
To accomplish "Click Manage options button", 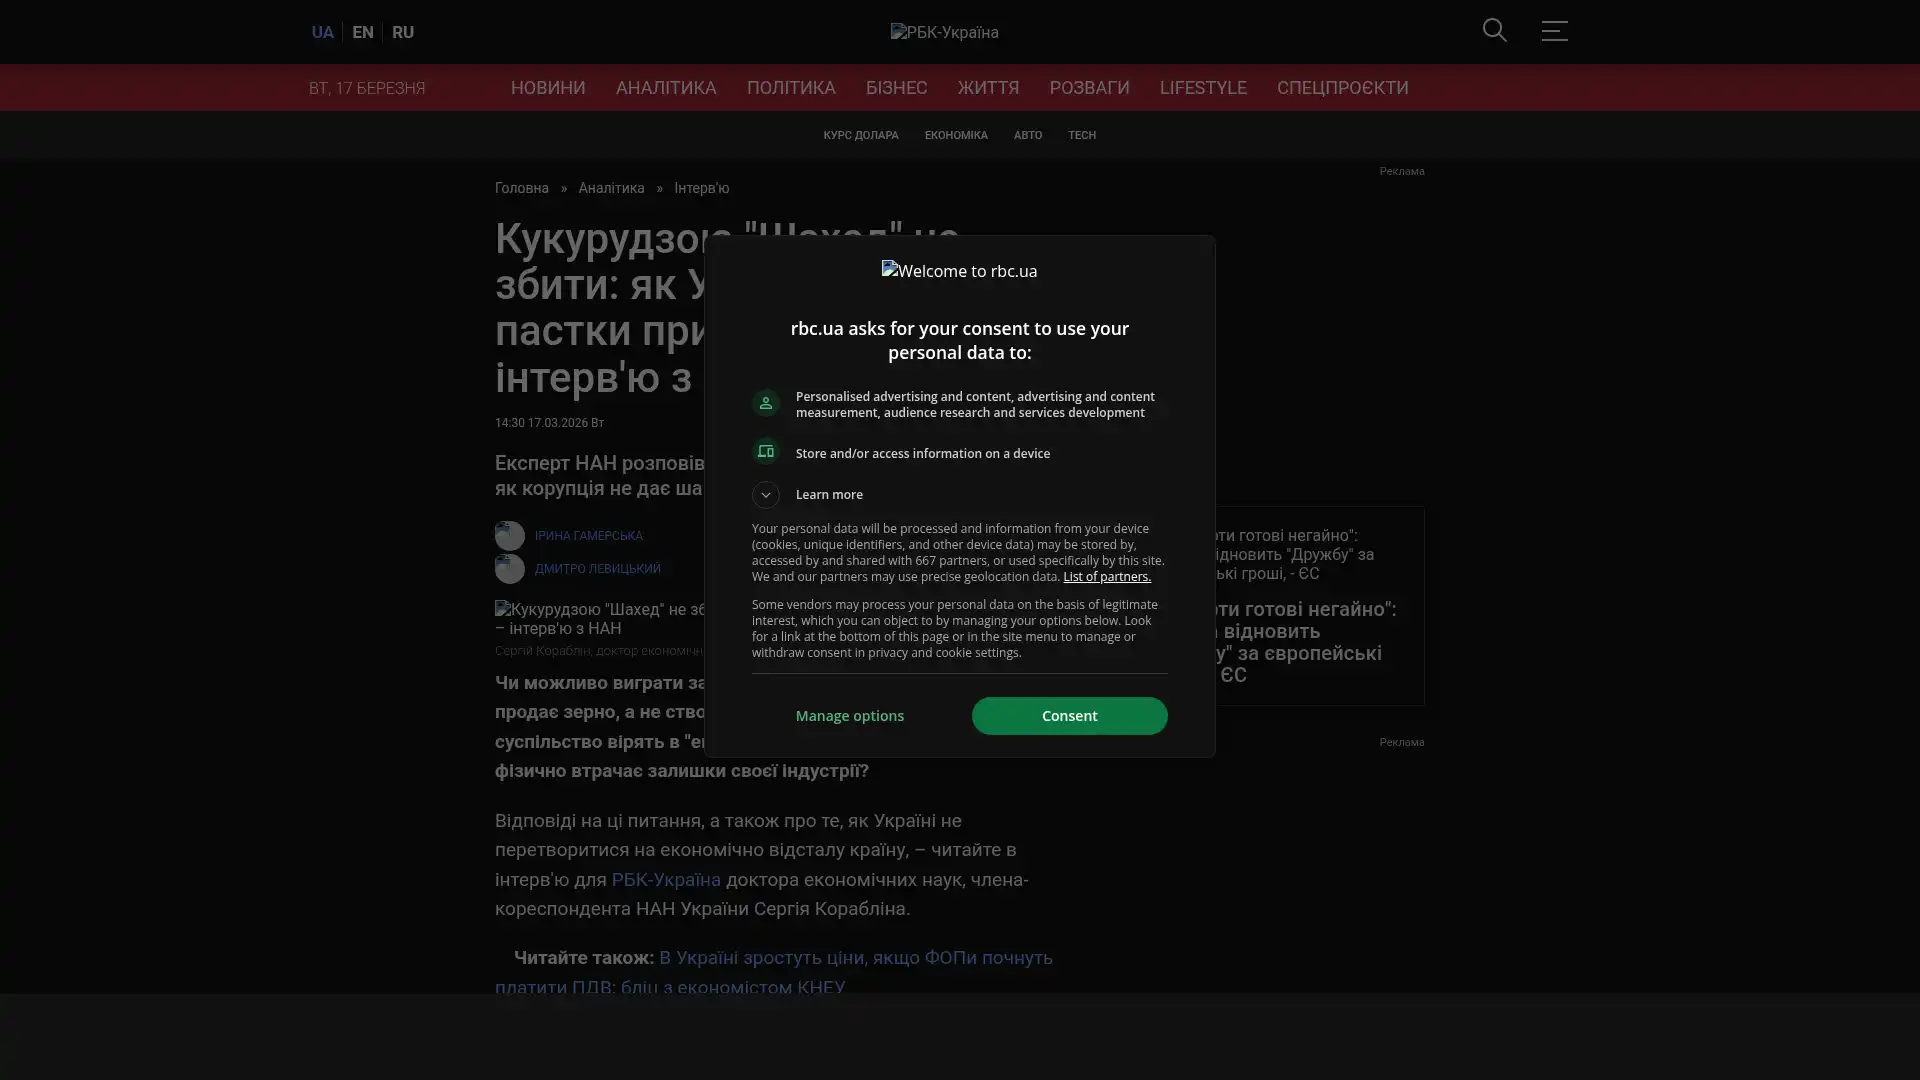I will pos(849,716).
